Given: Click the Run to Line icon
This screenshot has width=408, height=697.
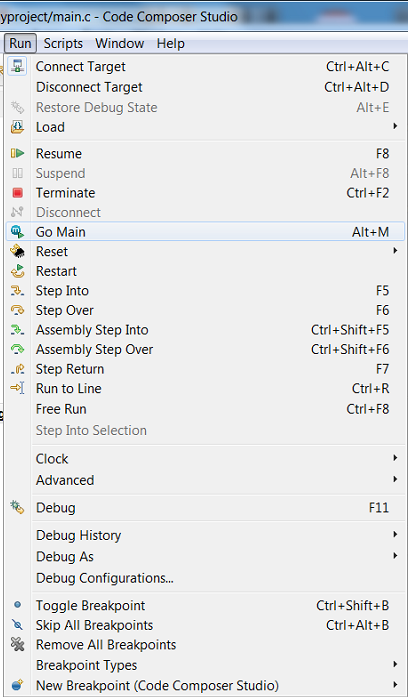Looking at the screenshot, I should [17, 389].
